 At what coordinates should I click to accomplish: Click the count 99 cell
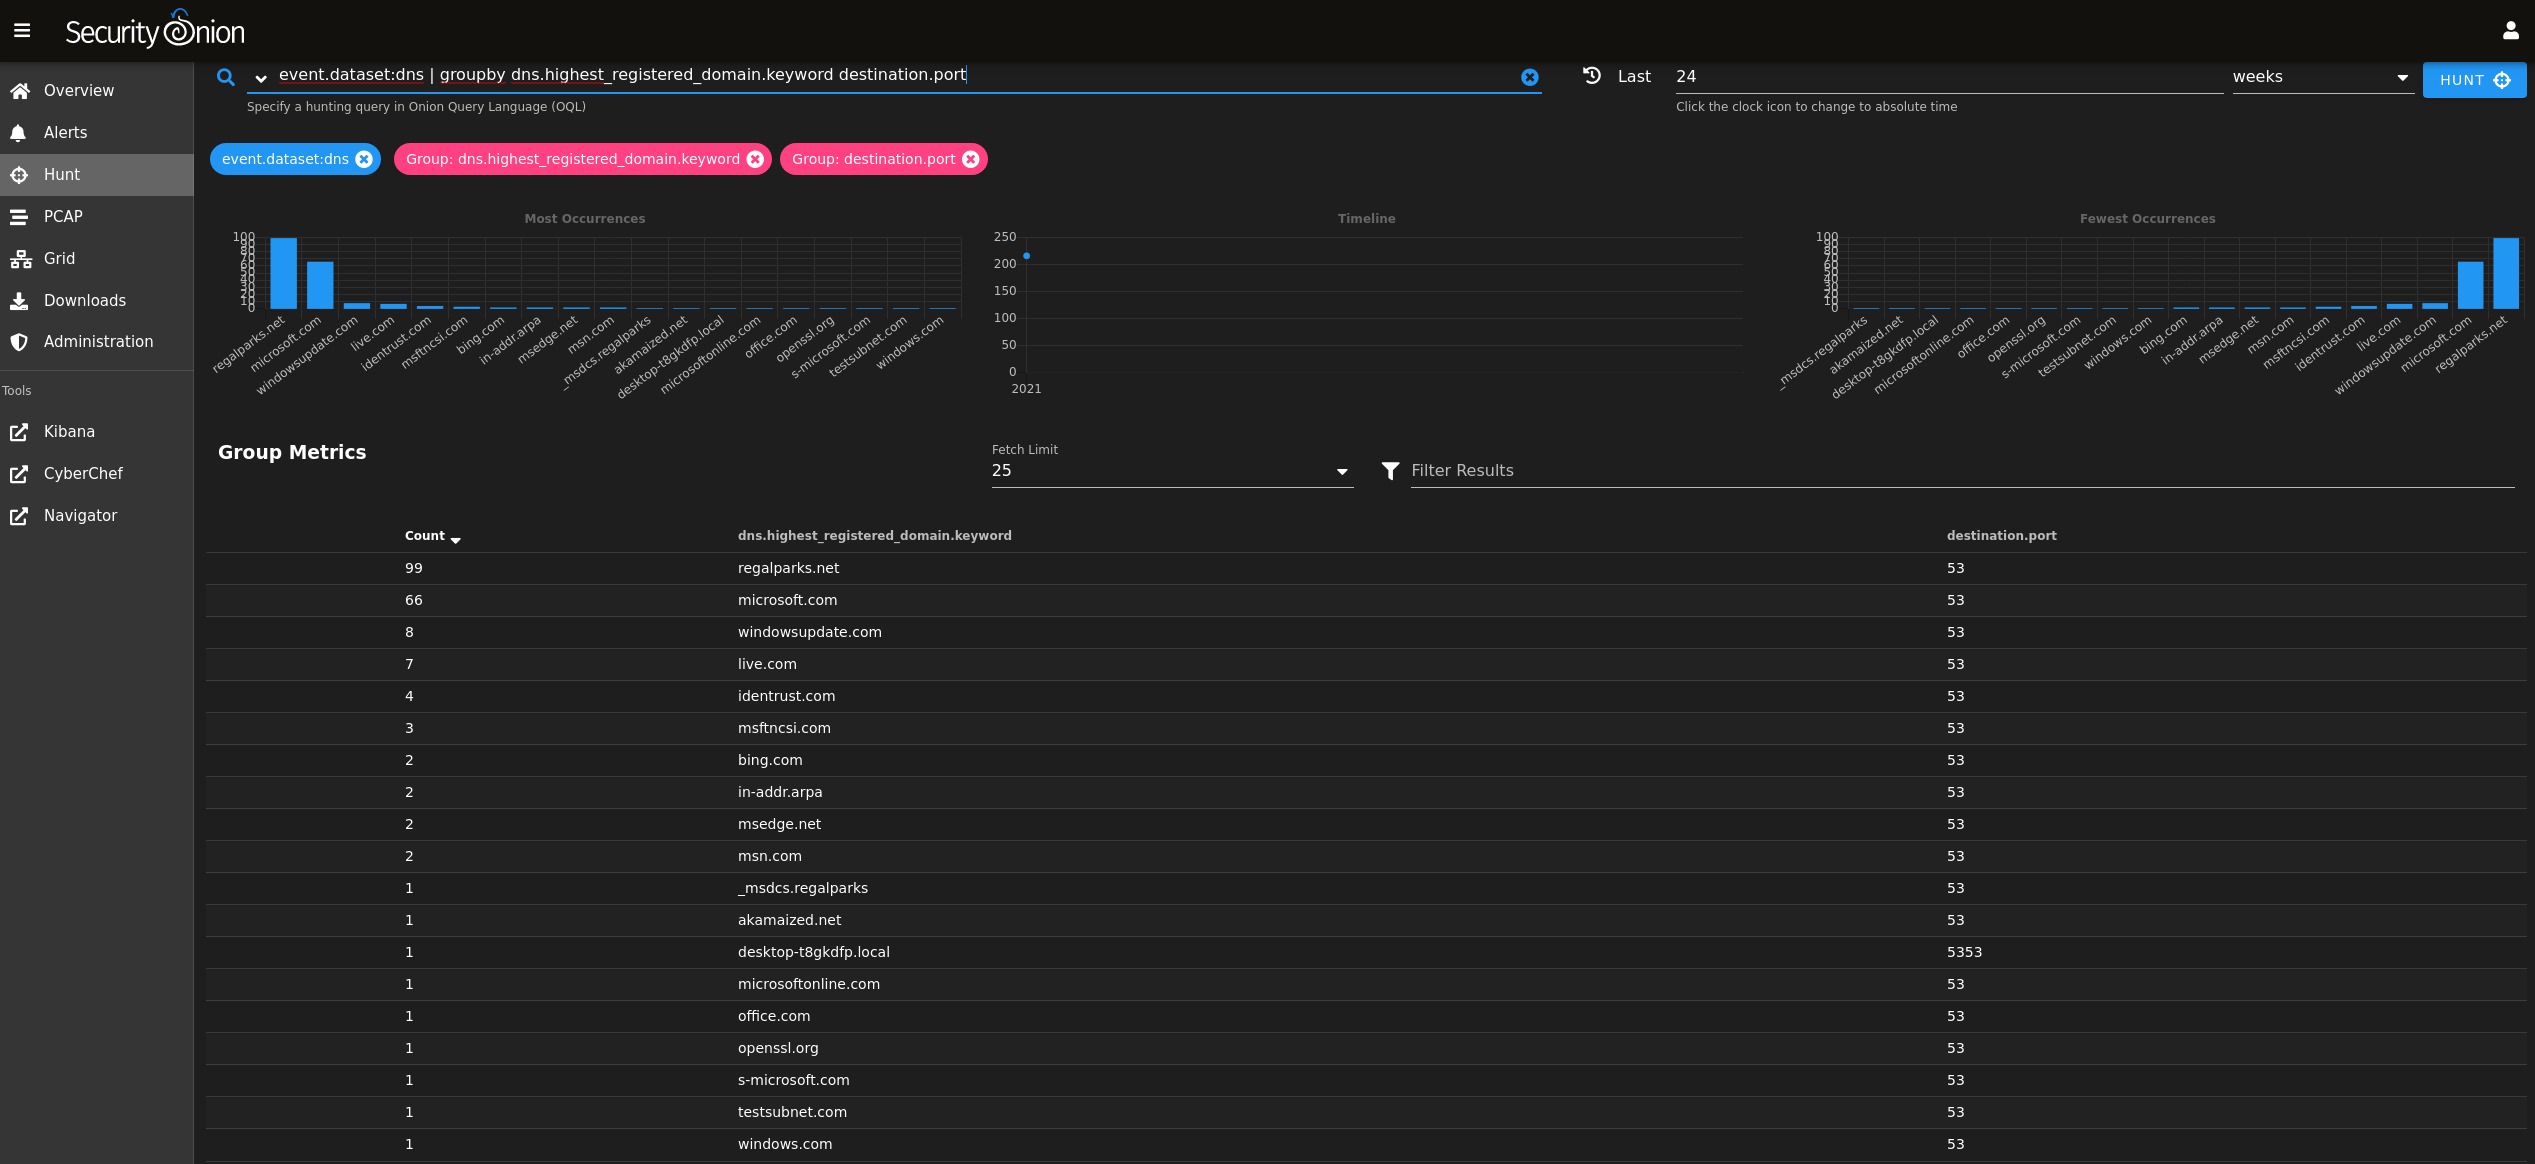[x=413, y=568]
